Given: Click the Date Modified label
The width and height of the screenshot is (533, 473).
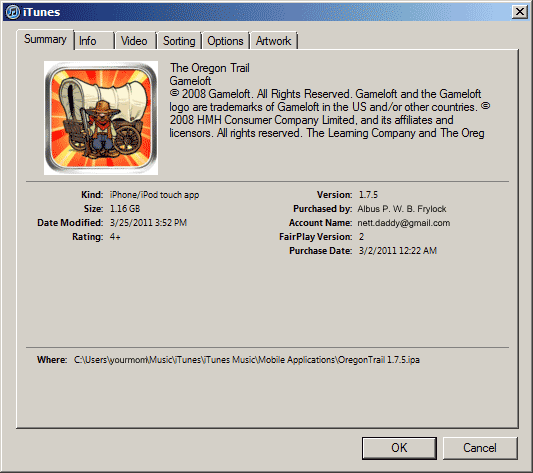Looking at the screenshot, I should click(70, 223).
